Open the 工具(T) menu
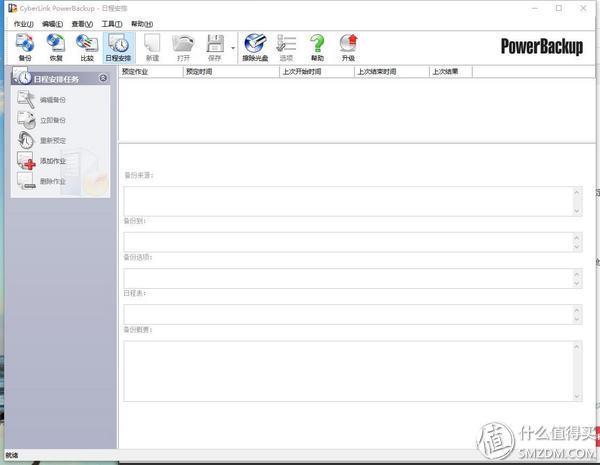This screenshot has height=465, width=600. coord(111,24)
